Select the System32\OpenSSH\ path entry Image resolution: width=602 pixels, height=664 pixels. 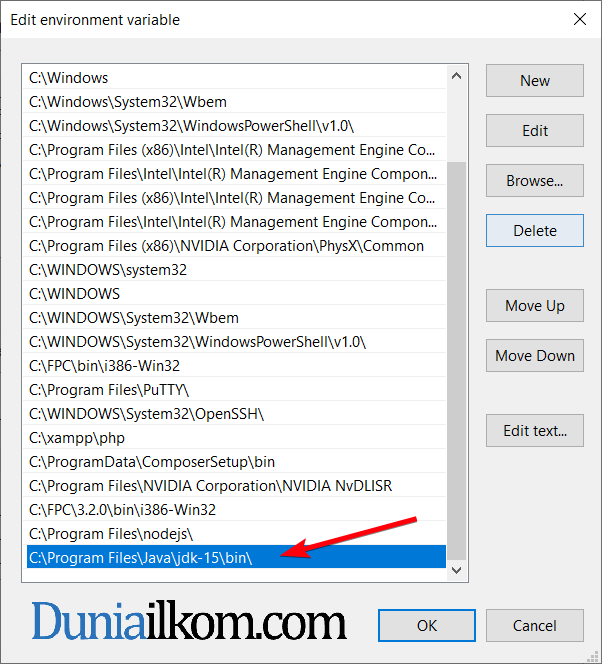(x=236, y=414)
